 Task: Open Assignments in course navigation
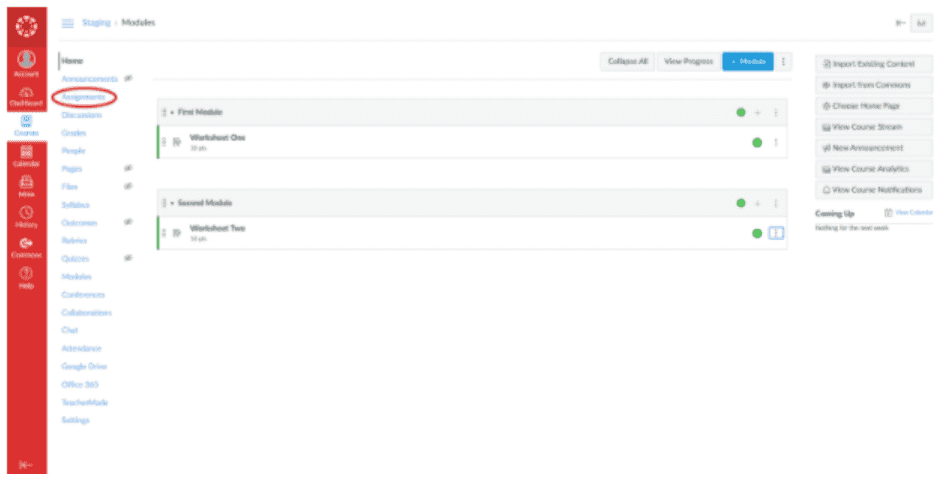83,97
